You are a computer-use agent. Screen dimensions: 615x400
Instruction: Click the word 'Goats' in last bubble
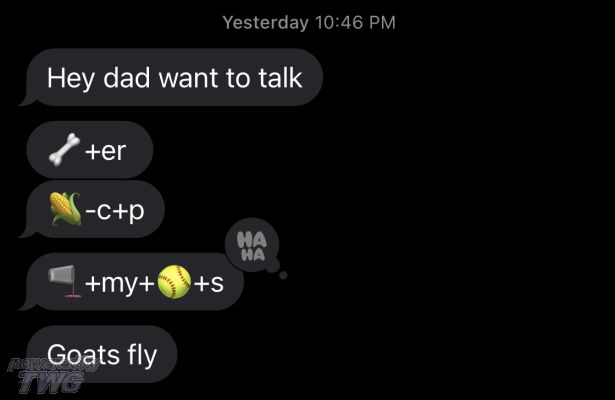coord(83,355)
